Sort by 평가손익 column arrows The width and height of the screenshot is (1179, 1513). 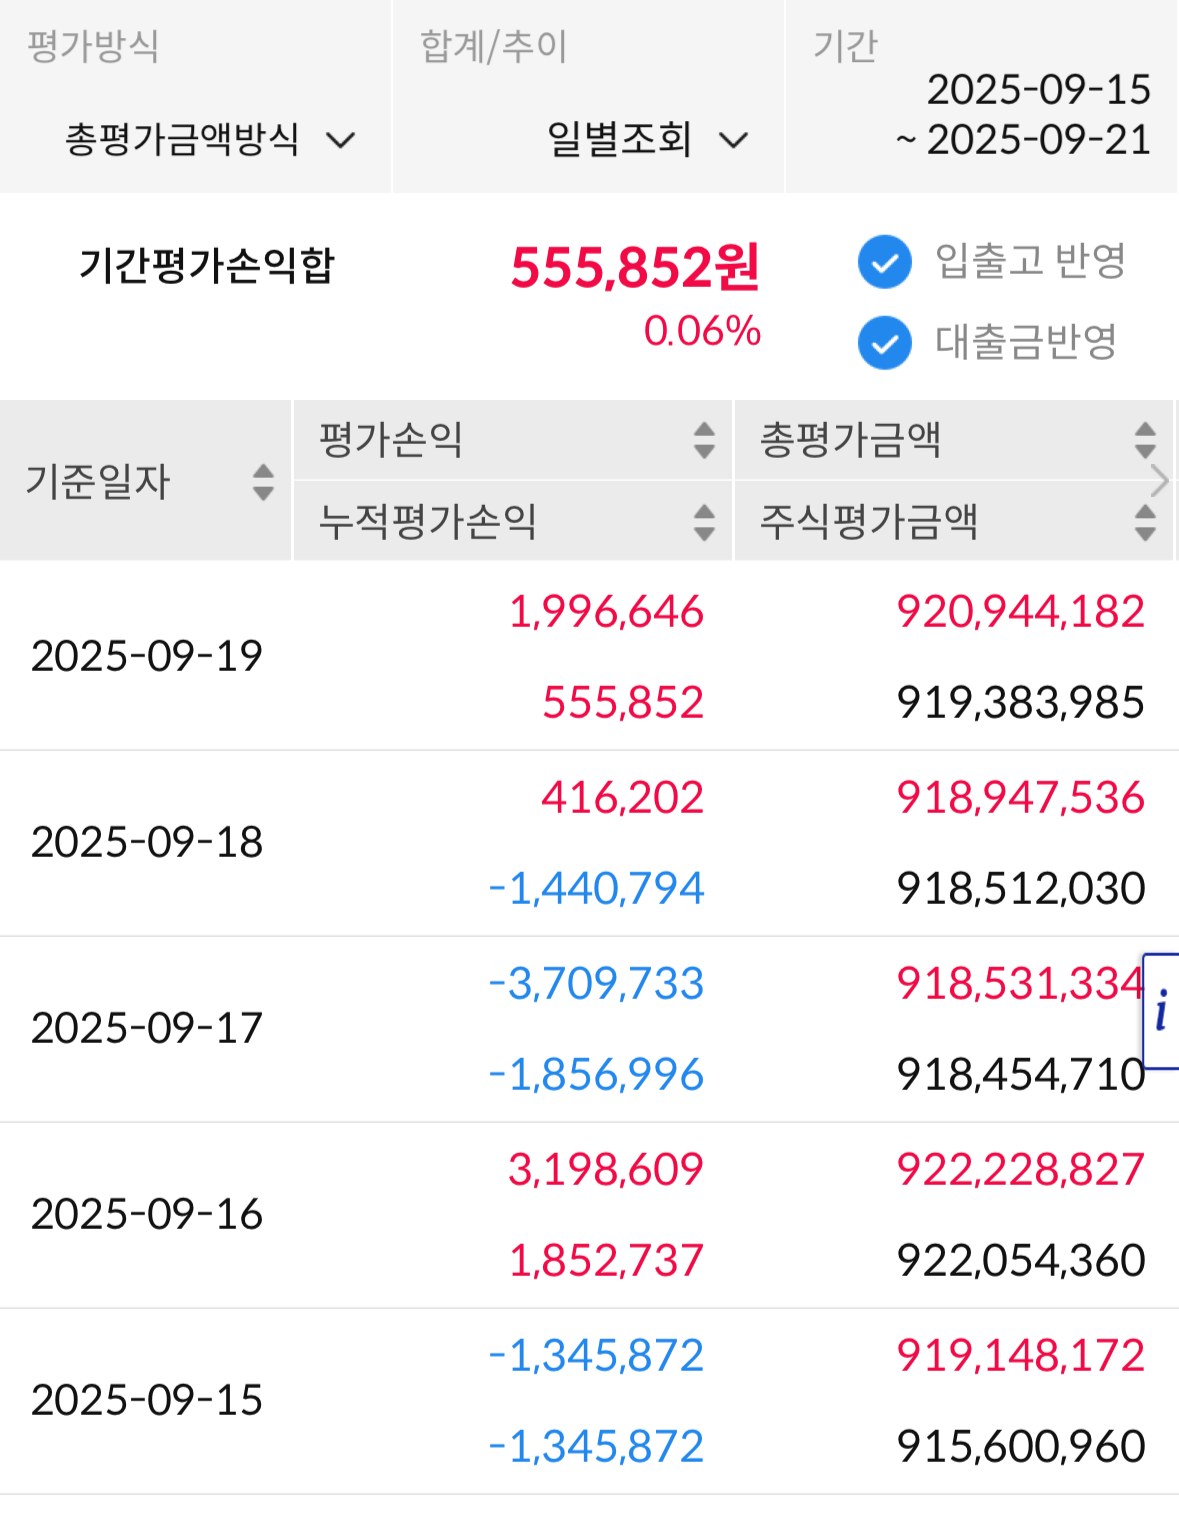tap(704, 440)
